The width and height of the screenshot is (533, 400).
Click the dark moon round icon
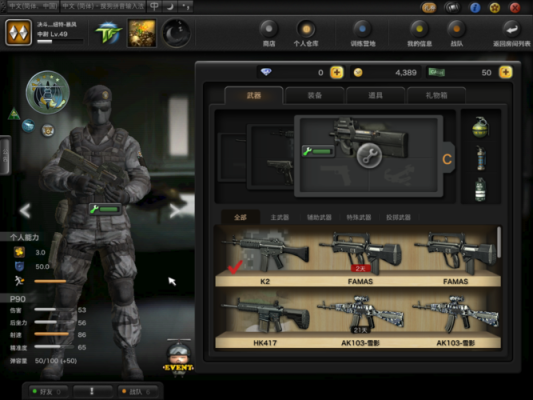(x=176, y=33)
